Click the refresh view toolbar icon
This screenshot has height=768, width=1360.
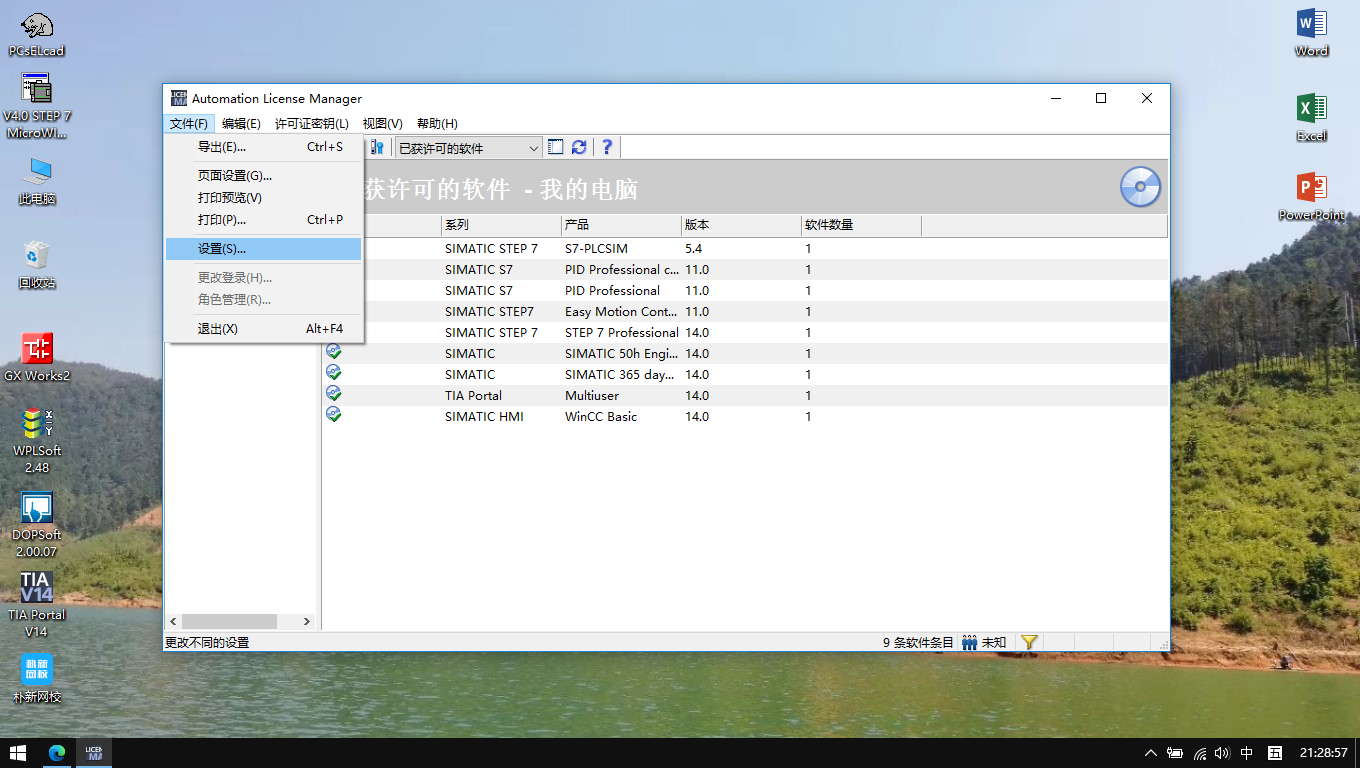pyautogui.click(x=579, y=148)
